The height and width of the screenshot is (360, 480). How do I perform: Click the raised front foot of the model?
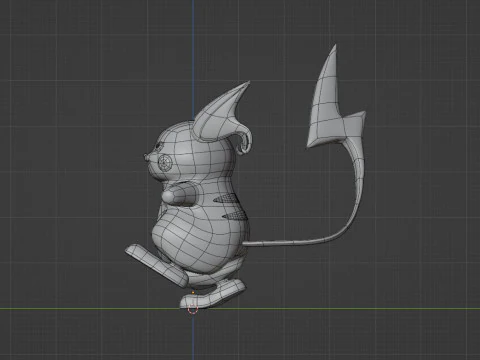click(156, 265)
